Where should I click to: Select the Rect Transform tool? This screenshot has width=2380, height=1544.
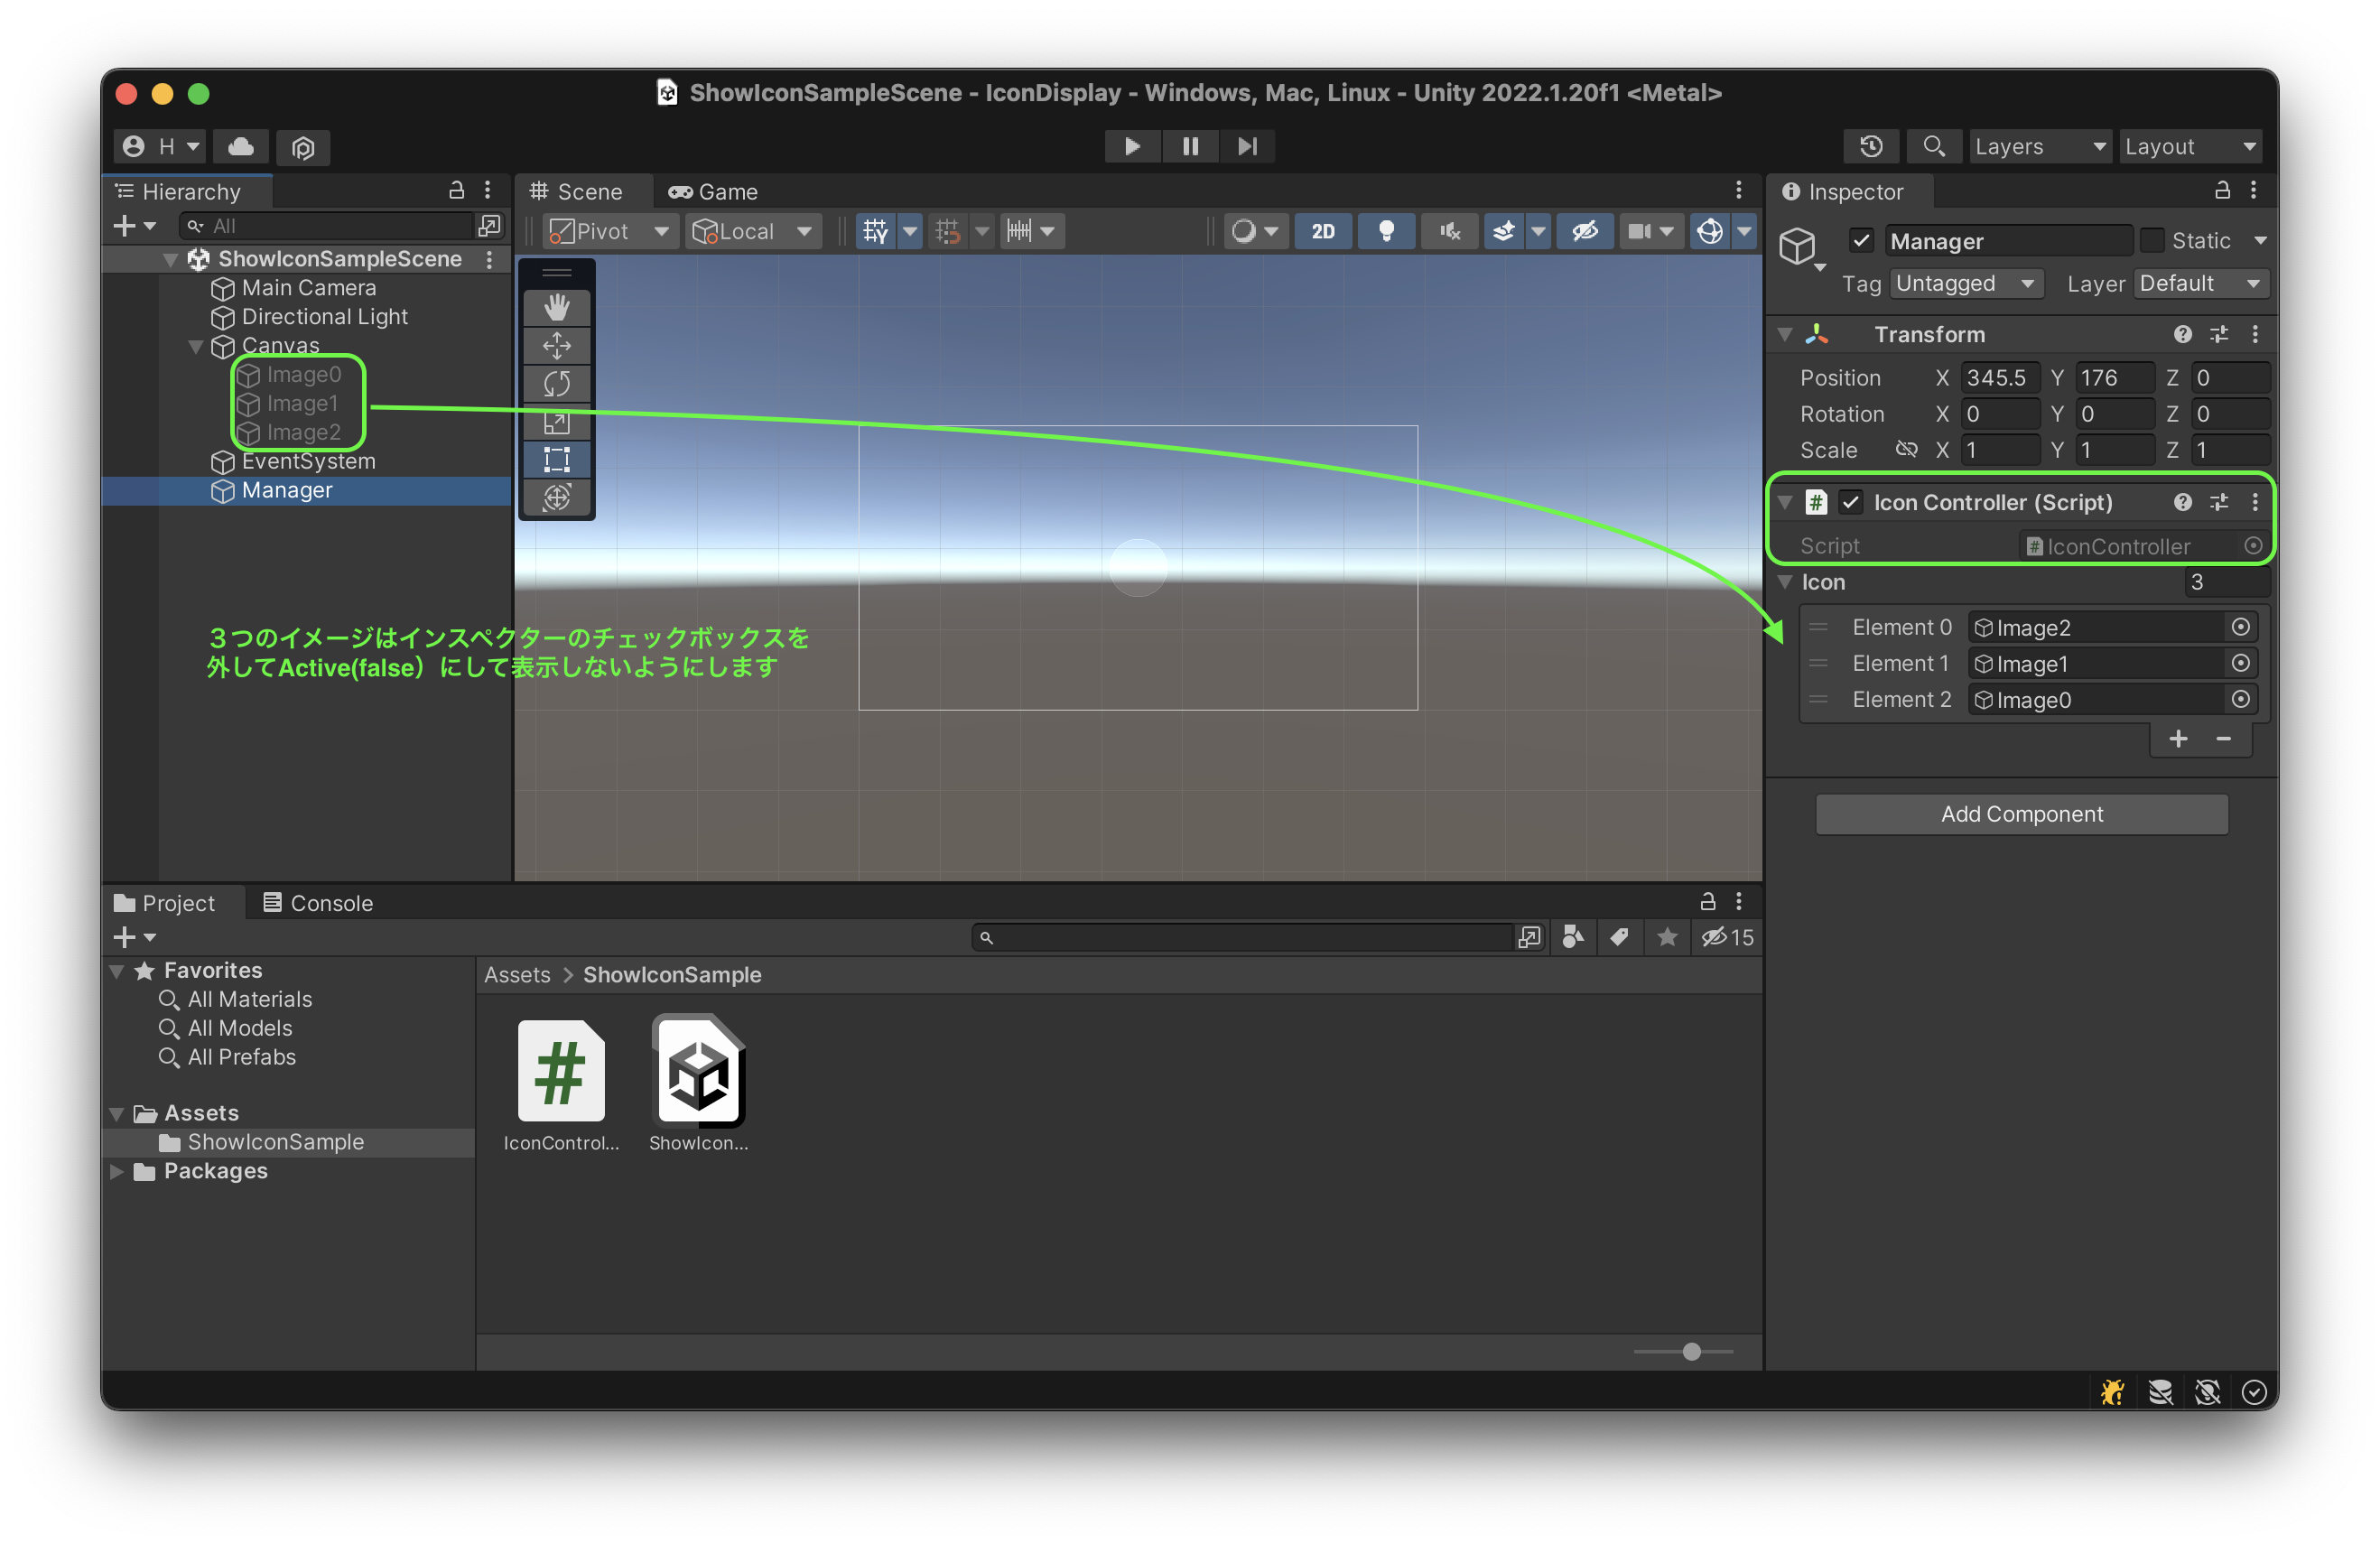(557, 460)
